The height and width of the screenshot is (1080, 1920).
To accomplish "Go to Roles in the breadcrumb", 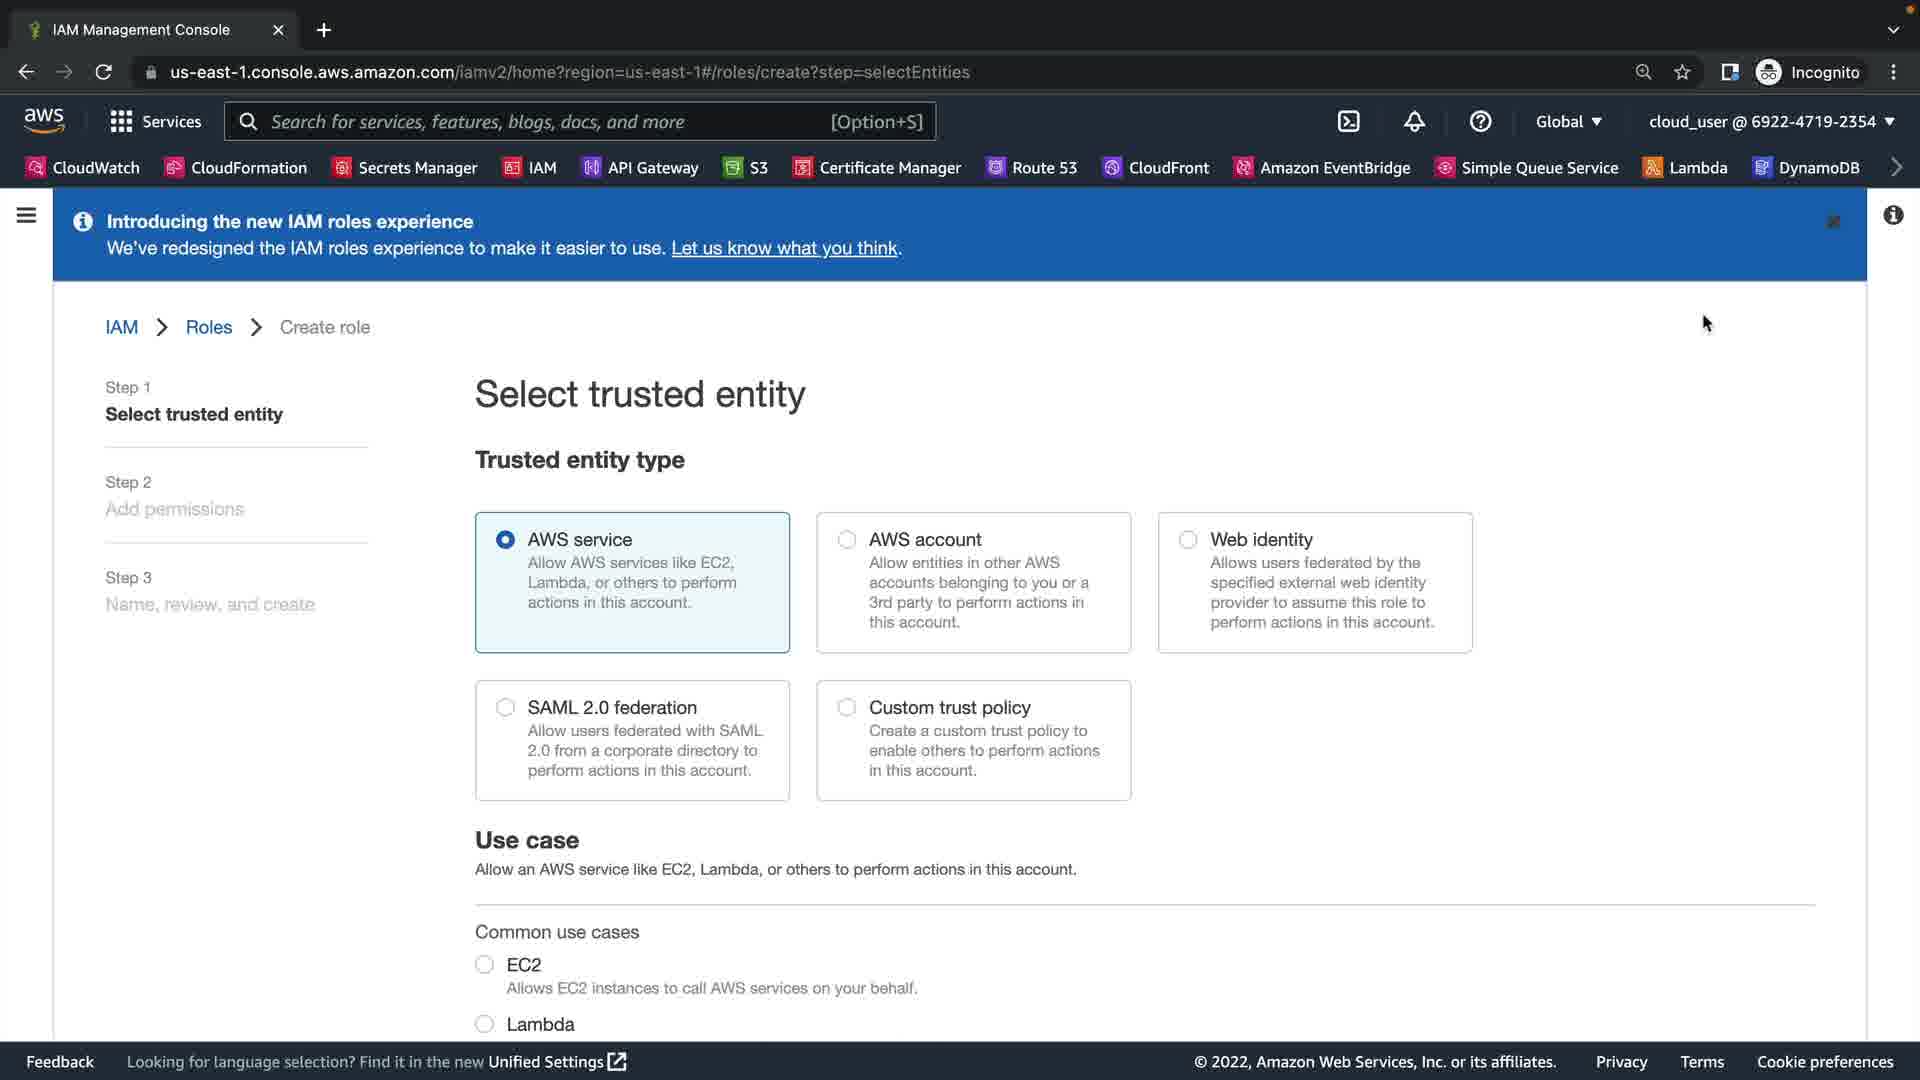I will (x=208, y=327).
